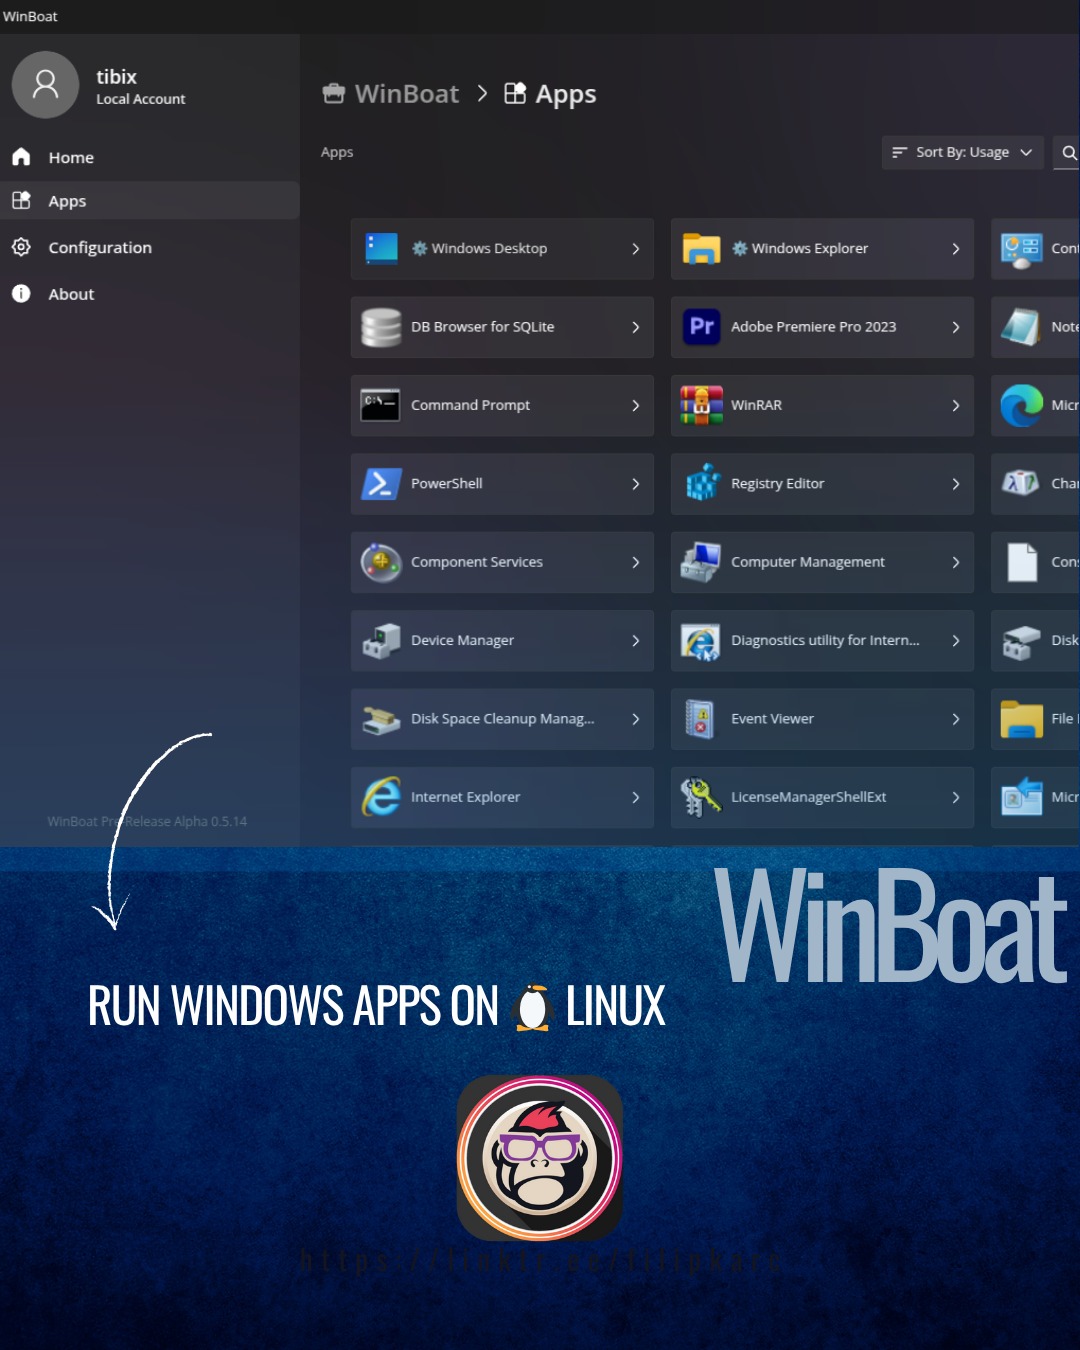Click the Internet Explorer icon

coord(381,797)
